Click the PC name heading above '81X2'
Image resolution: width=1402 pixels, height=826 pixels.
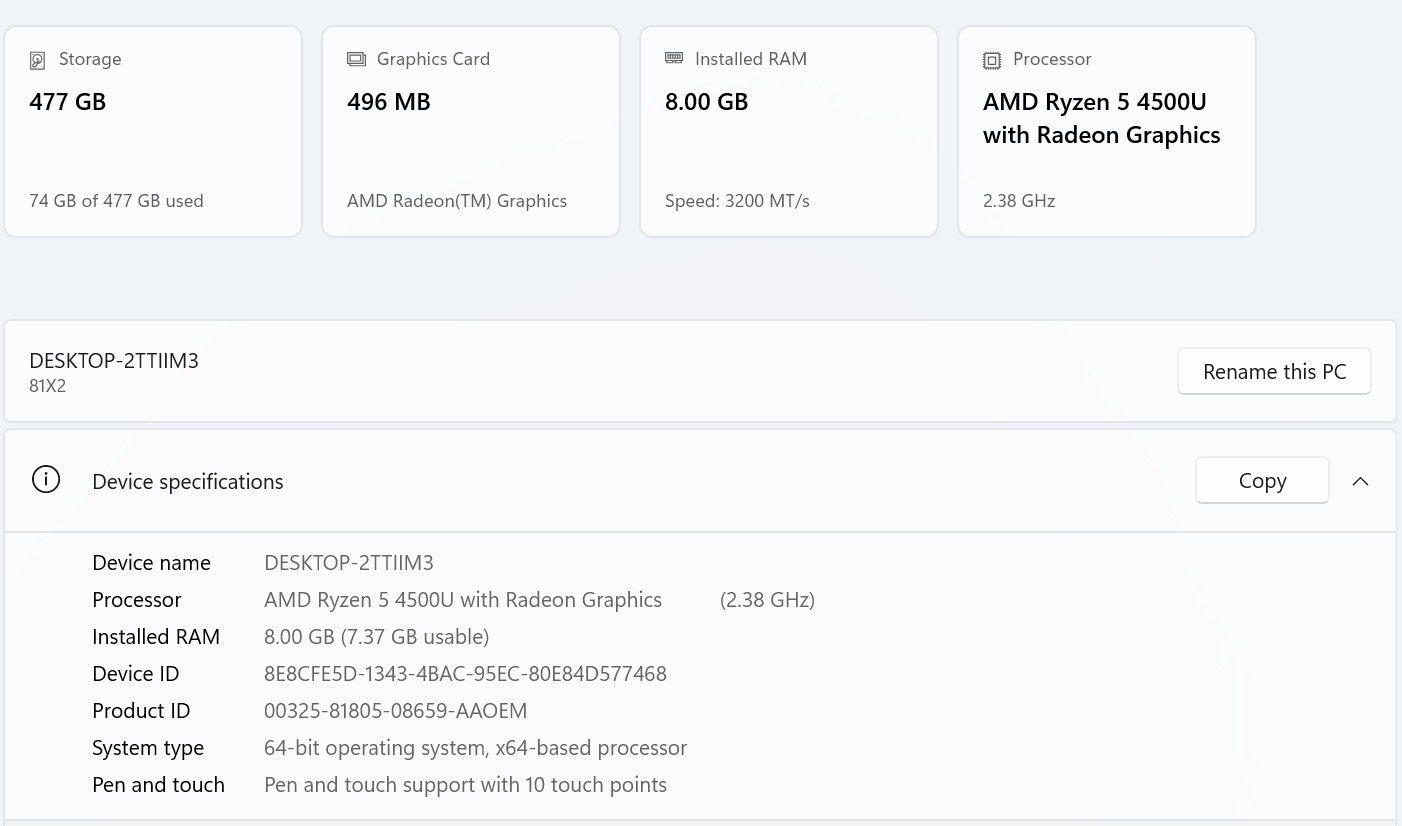(x=114, y=361)
